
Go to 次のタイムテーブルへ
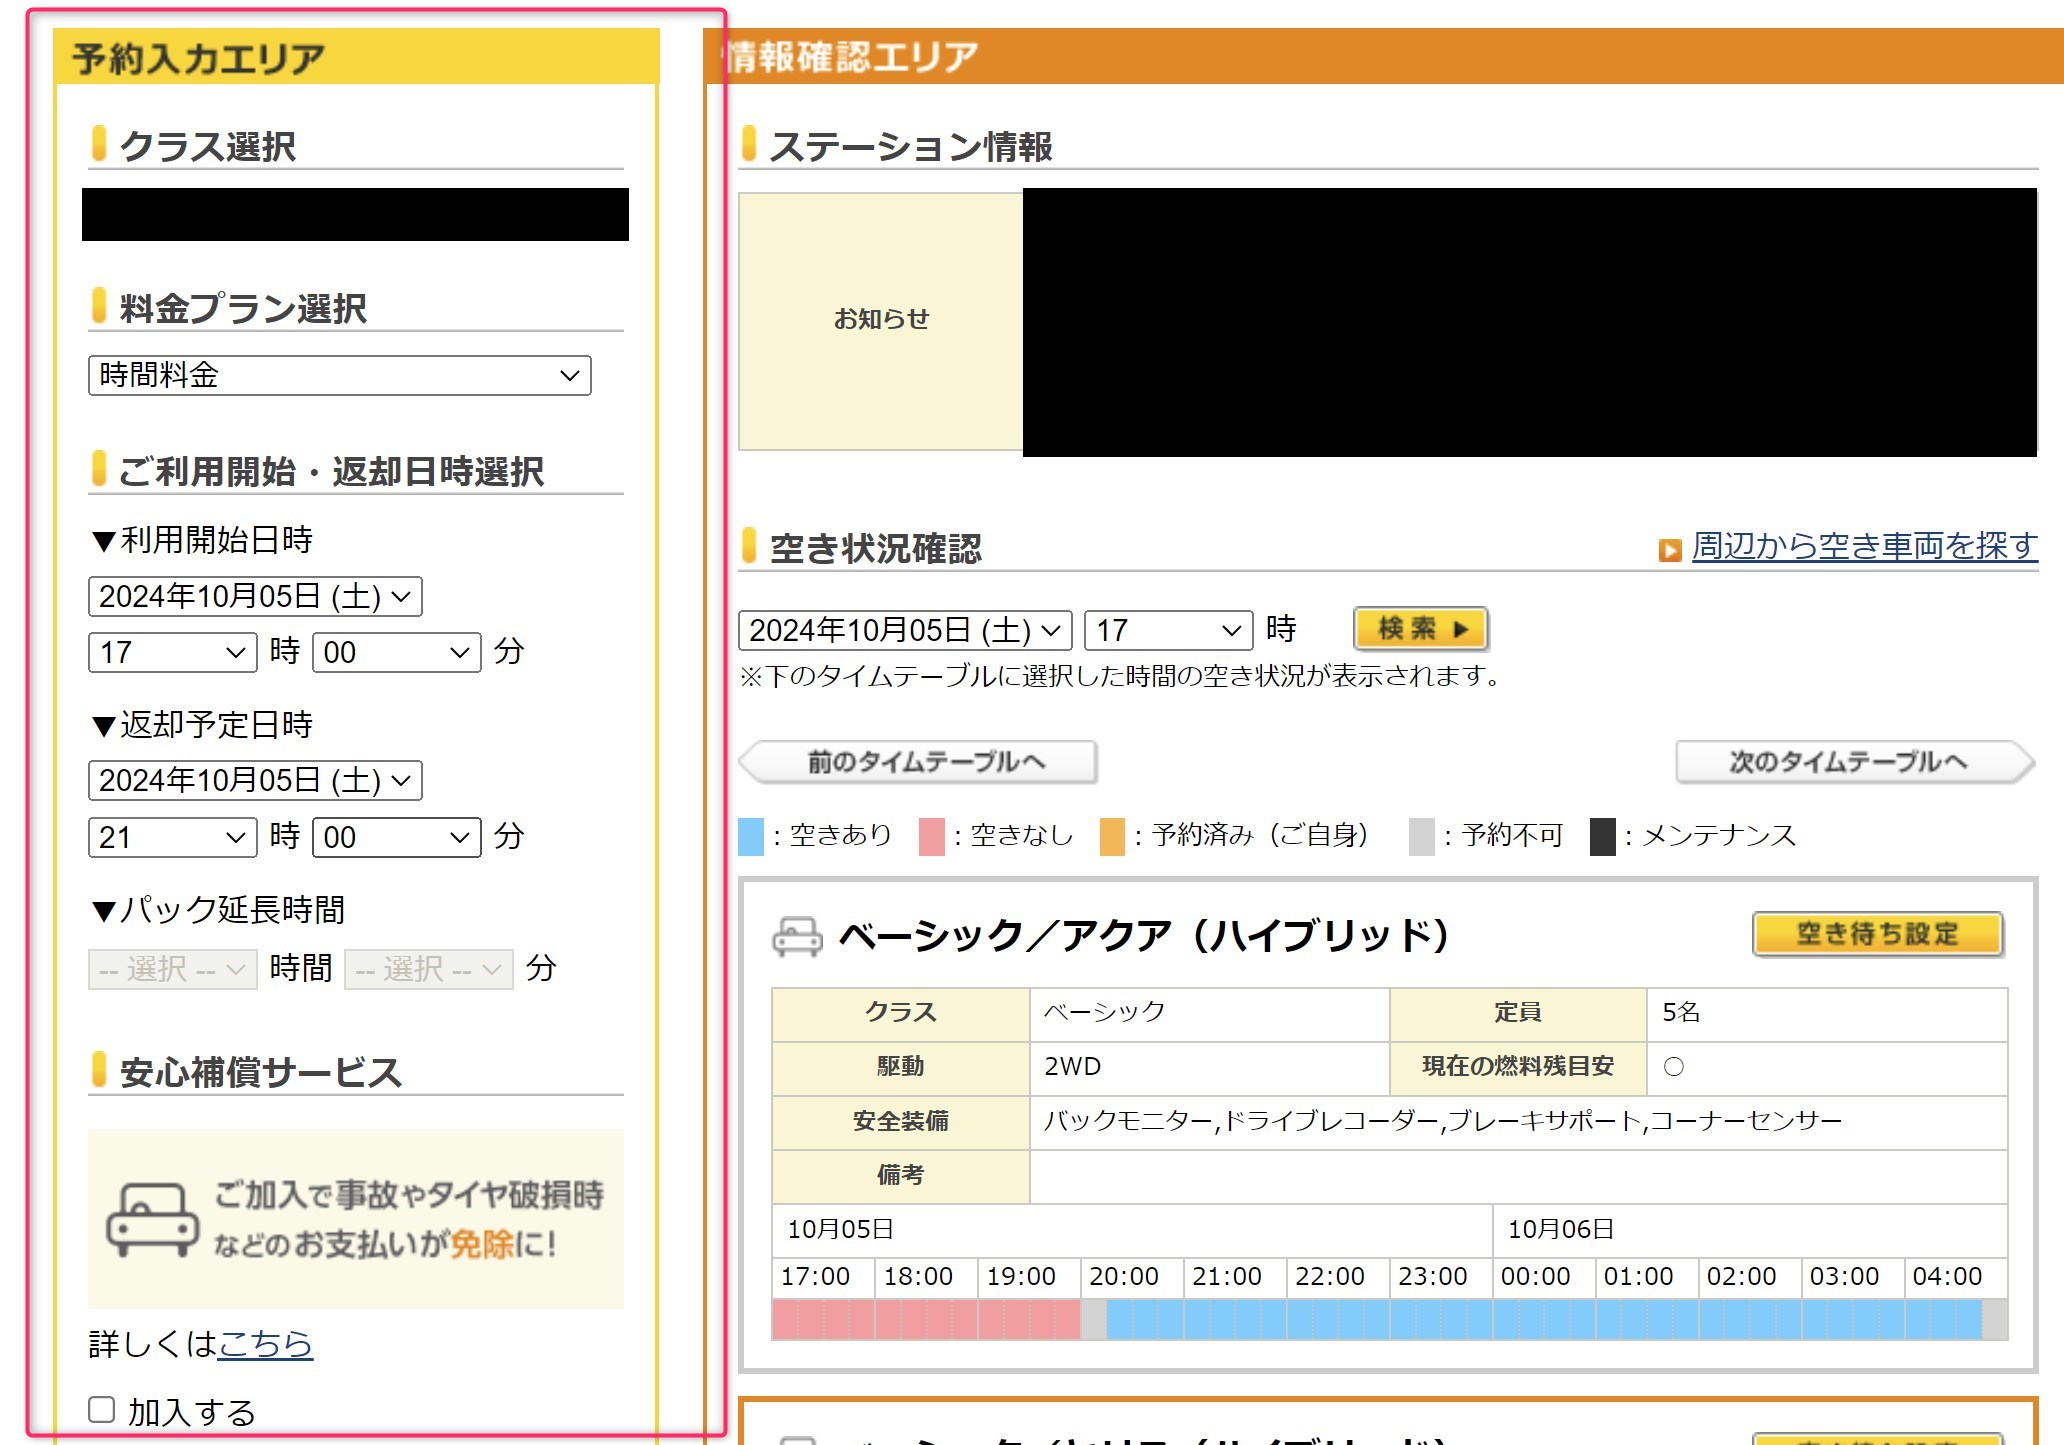1855,762
